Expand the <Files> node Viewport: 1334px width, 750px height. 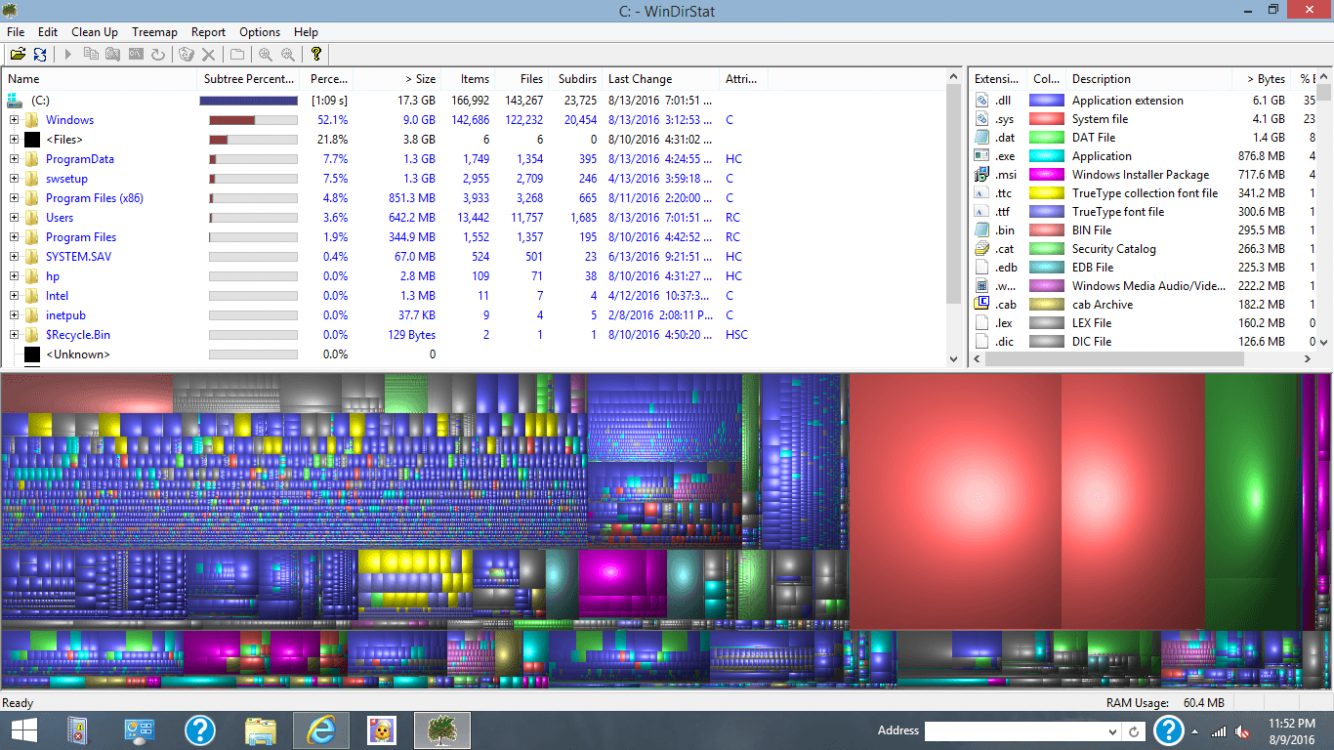pos(14,140)
